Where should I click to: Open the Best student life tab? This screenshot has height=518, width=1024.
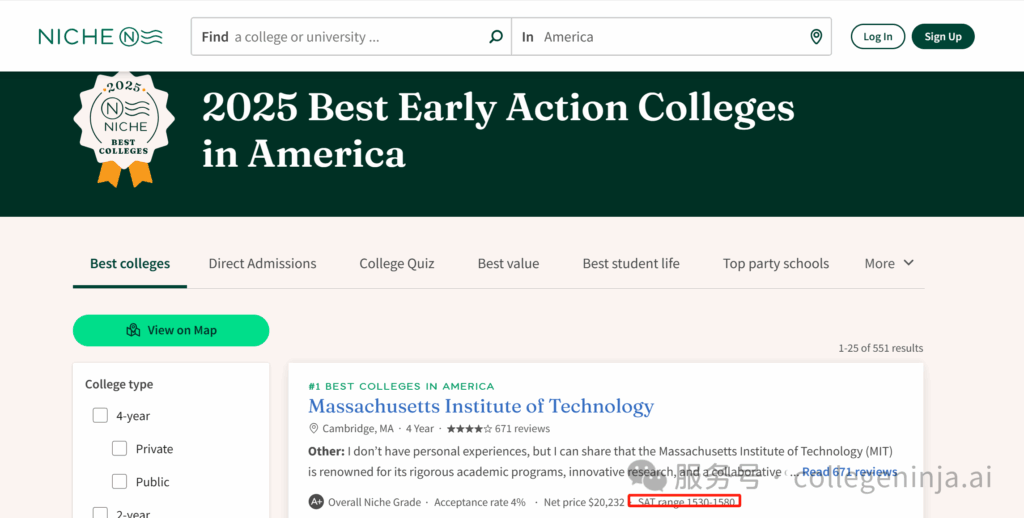[x=631, y=263]
